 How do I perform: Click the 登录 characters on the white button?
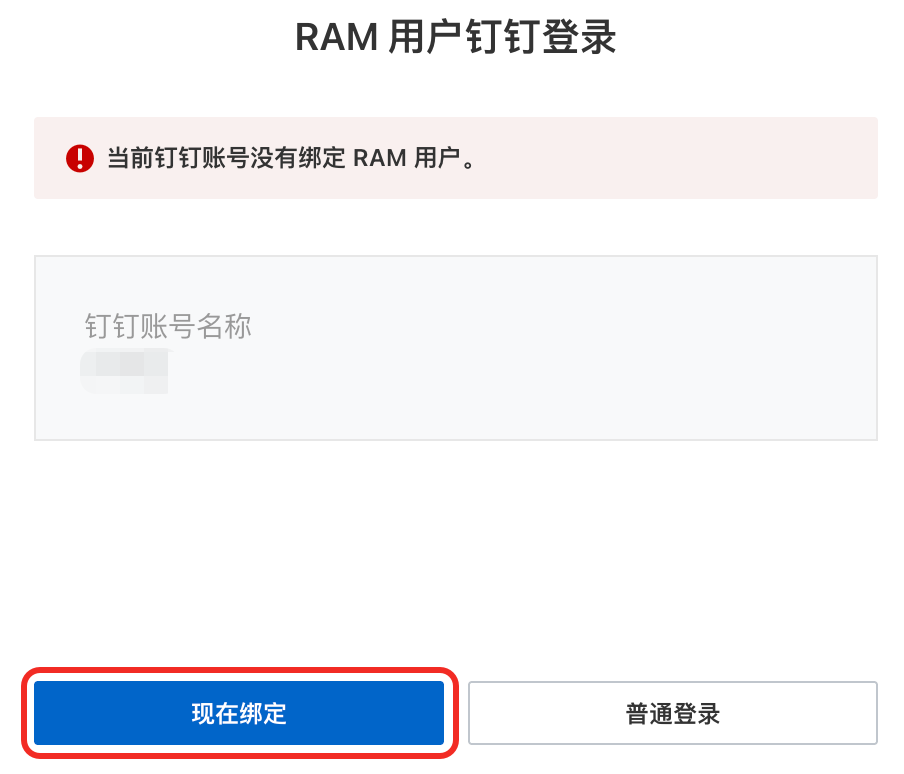(x=697, y=714)
